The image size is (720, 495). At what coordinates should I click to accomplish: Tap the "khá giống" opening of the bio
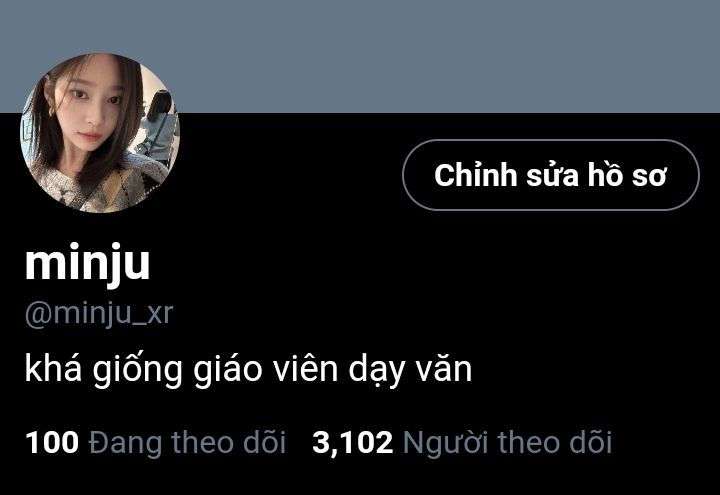click(x=104, y=370)
